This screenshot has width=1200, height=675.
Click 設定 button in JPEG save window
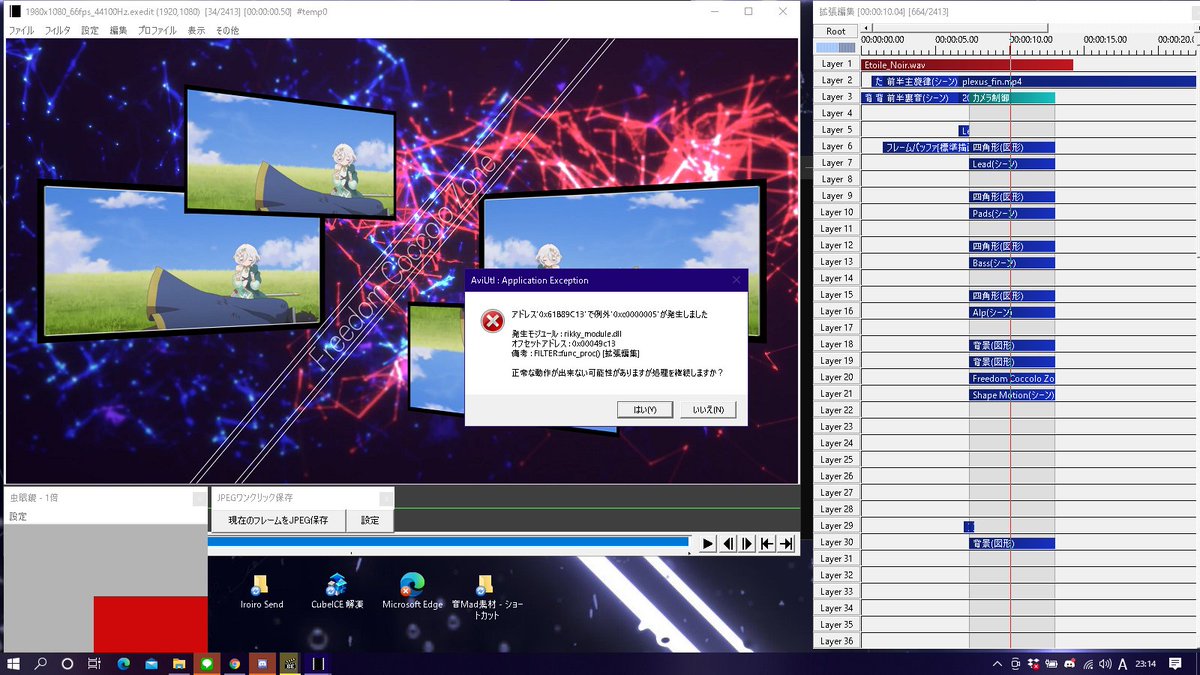[370, 520]
